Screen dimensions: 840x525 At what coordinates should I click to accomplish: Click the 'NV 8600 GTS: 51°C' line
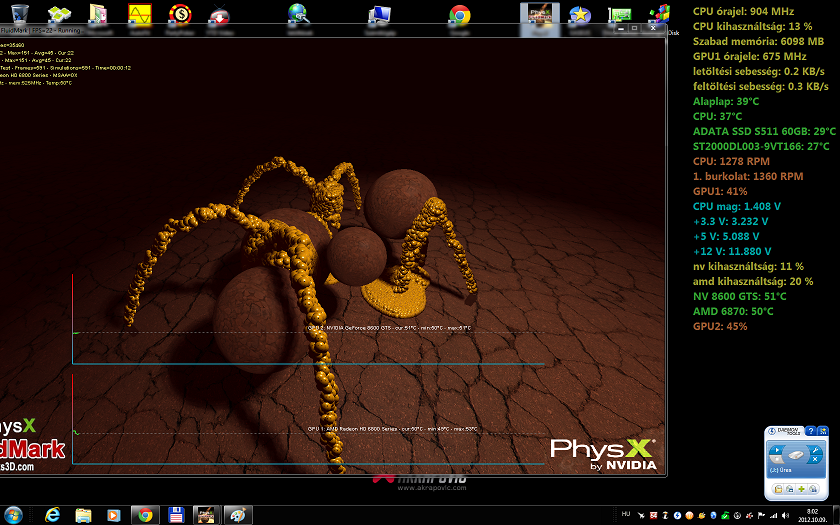(739, 296)
